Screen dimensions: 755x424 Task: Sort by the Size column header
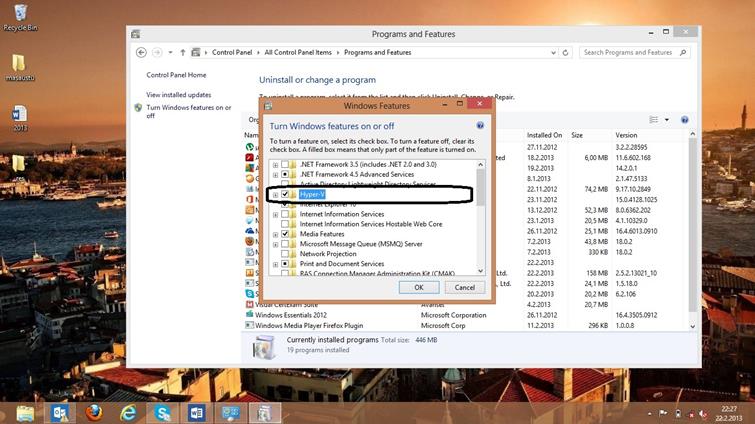(x=577, y=135)
